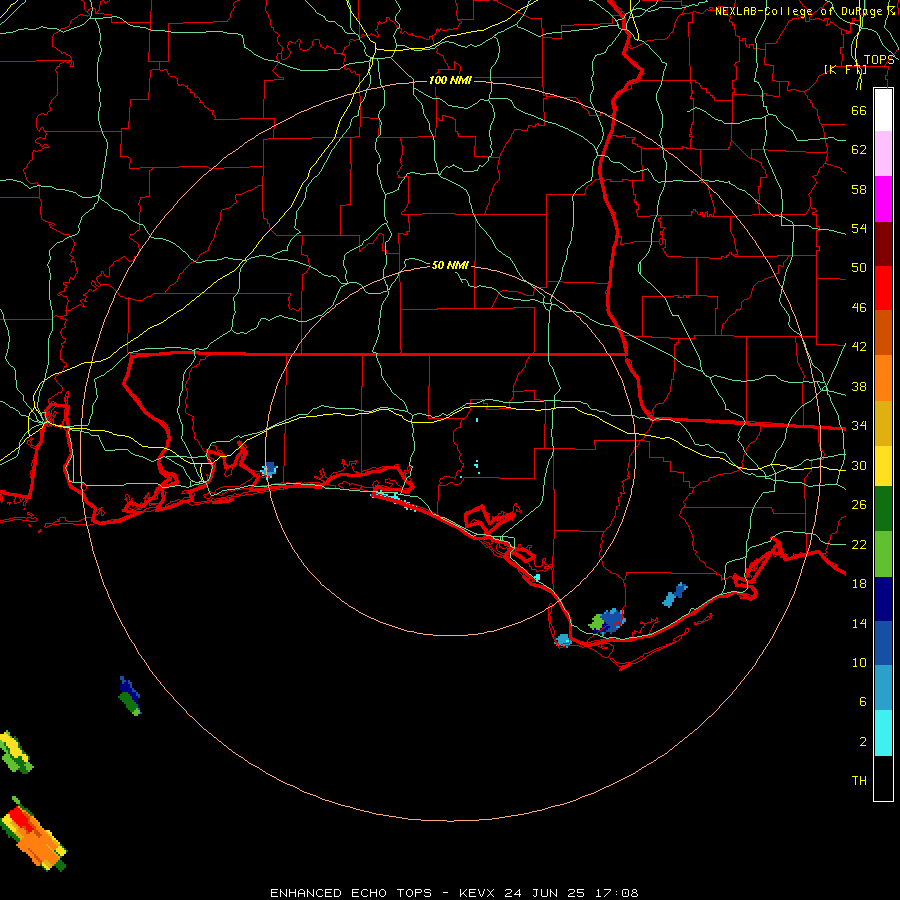
Task: Click the "30" scale label
Action: tap(859, 465)
